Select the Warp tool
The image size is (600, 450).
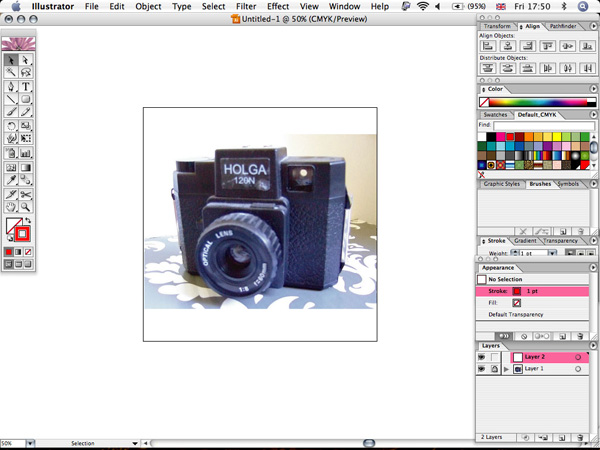11,138
